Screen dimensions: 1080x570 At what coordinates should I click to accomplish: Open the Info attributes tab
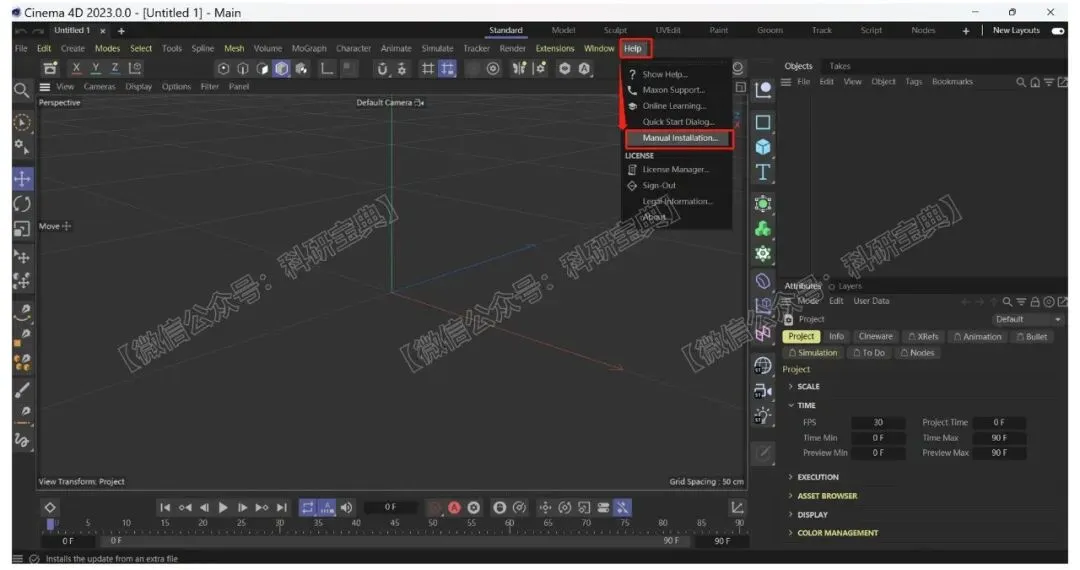point(836,337)
